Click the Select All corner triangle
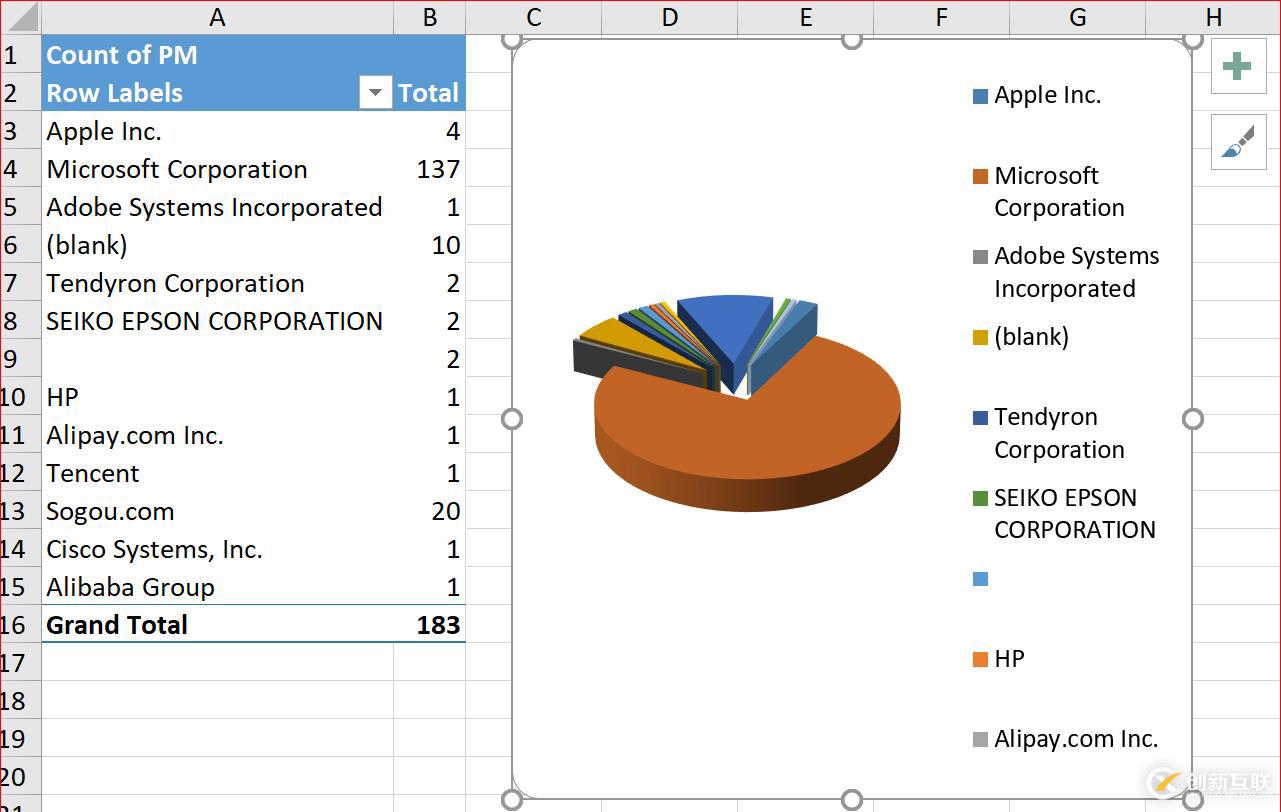Screen dimensions: 1281x812 [21, 17]
